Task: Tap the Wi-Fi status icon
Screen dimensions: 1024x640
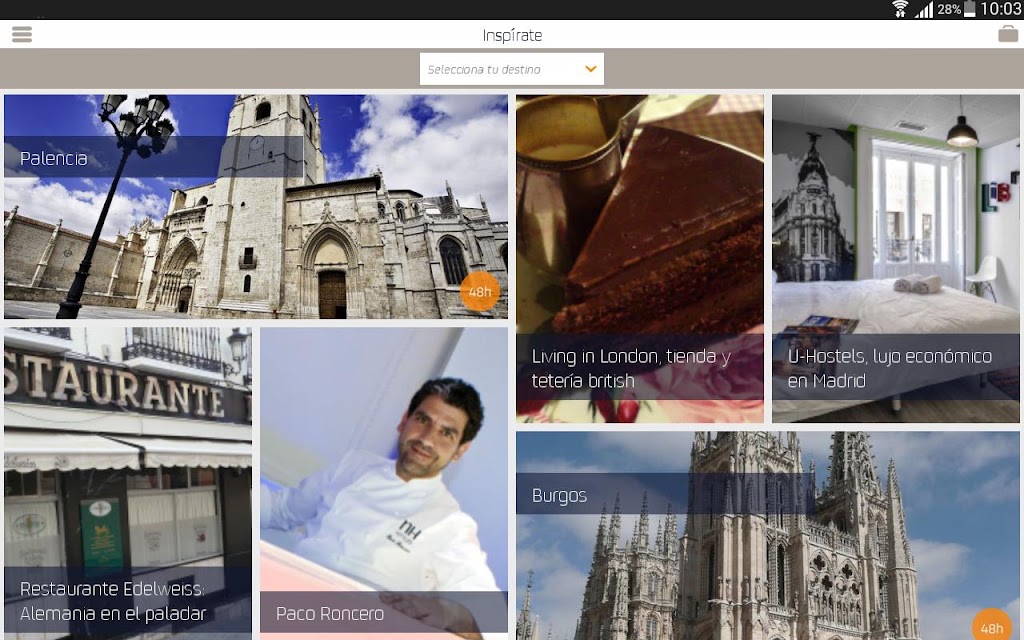Action: (900, 9)
